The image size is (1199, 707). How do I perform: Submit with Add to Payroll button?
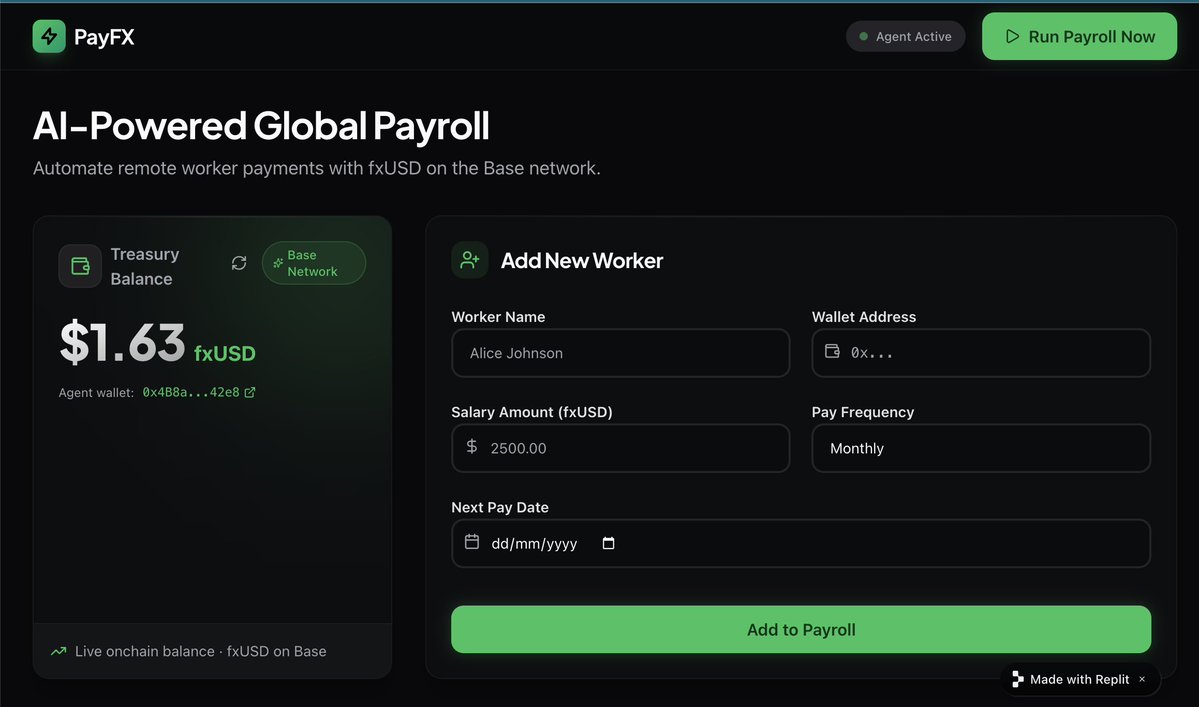(x=801, y=630)
